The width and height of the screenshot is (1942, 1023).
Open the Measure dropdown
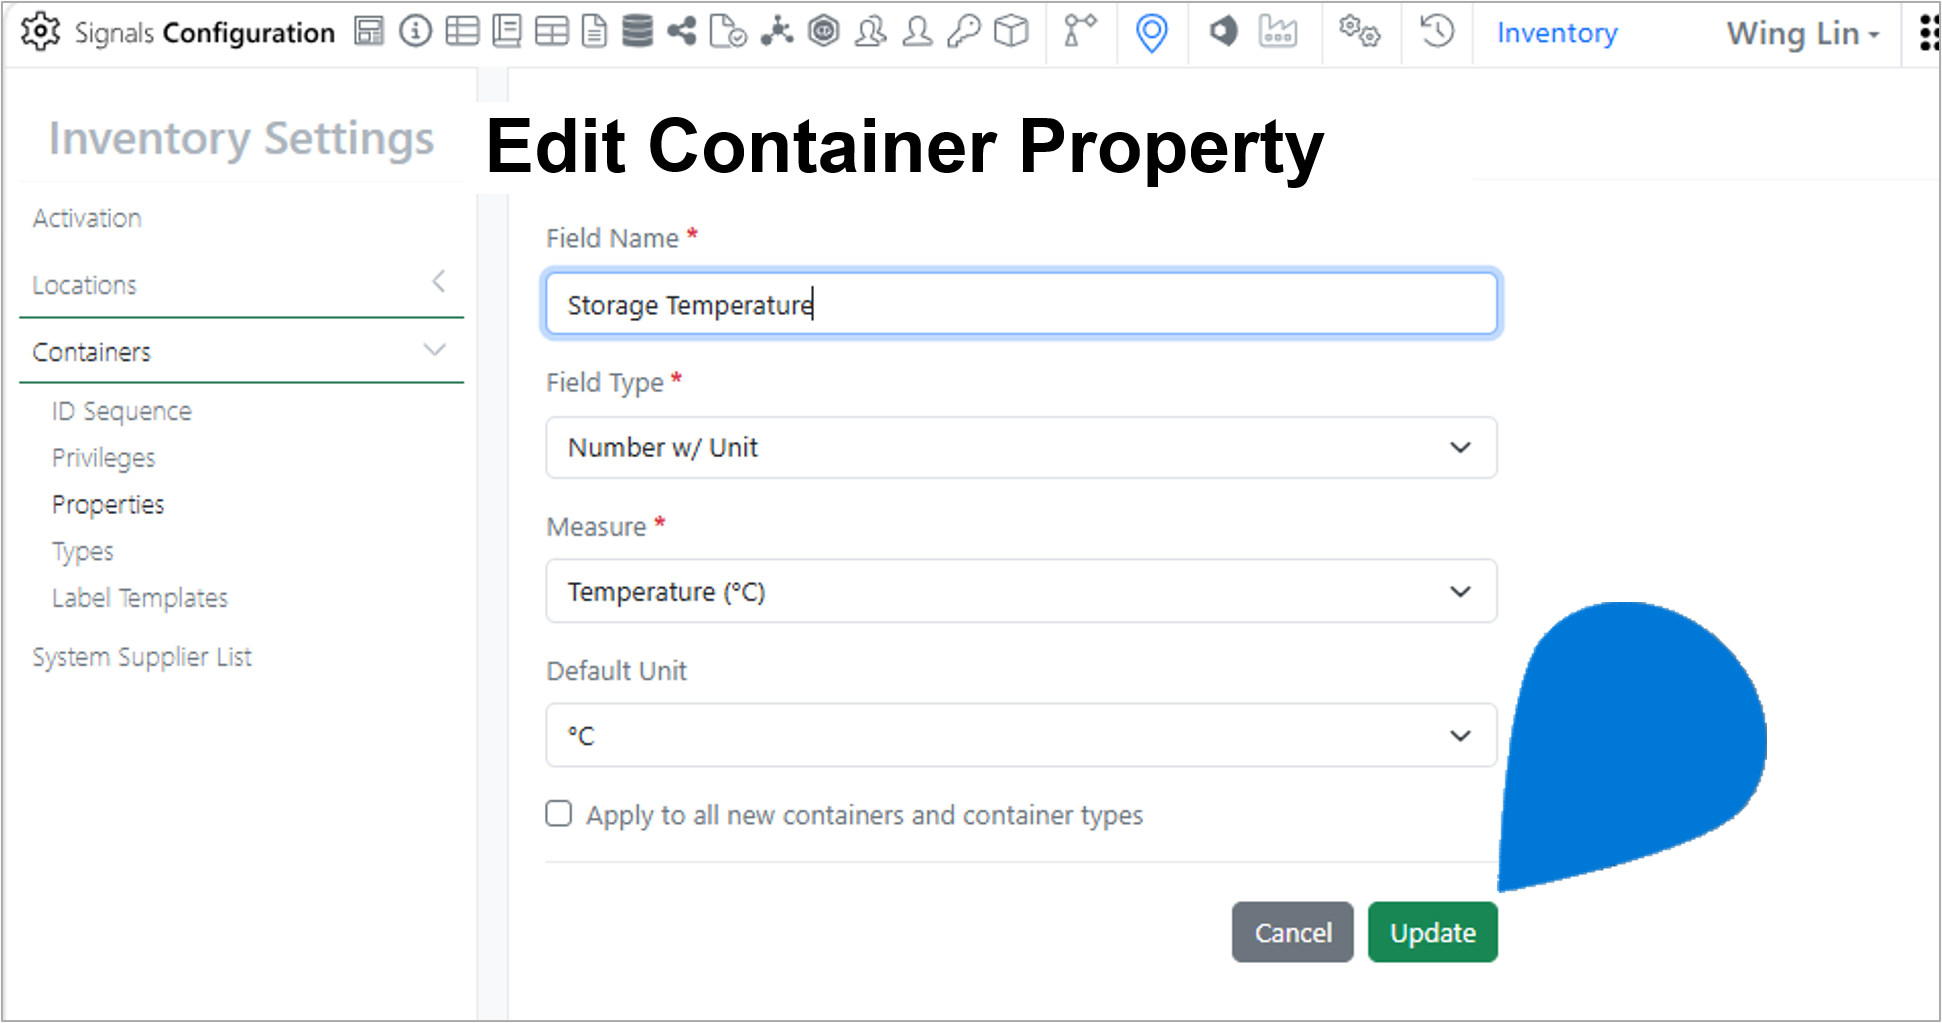pyautogui.click(x=1021, y=591)
